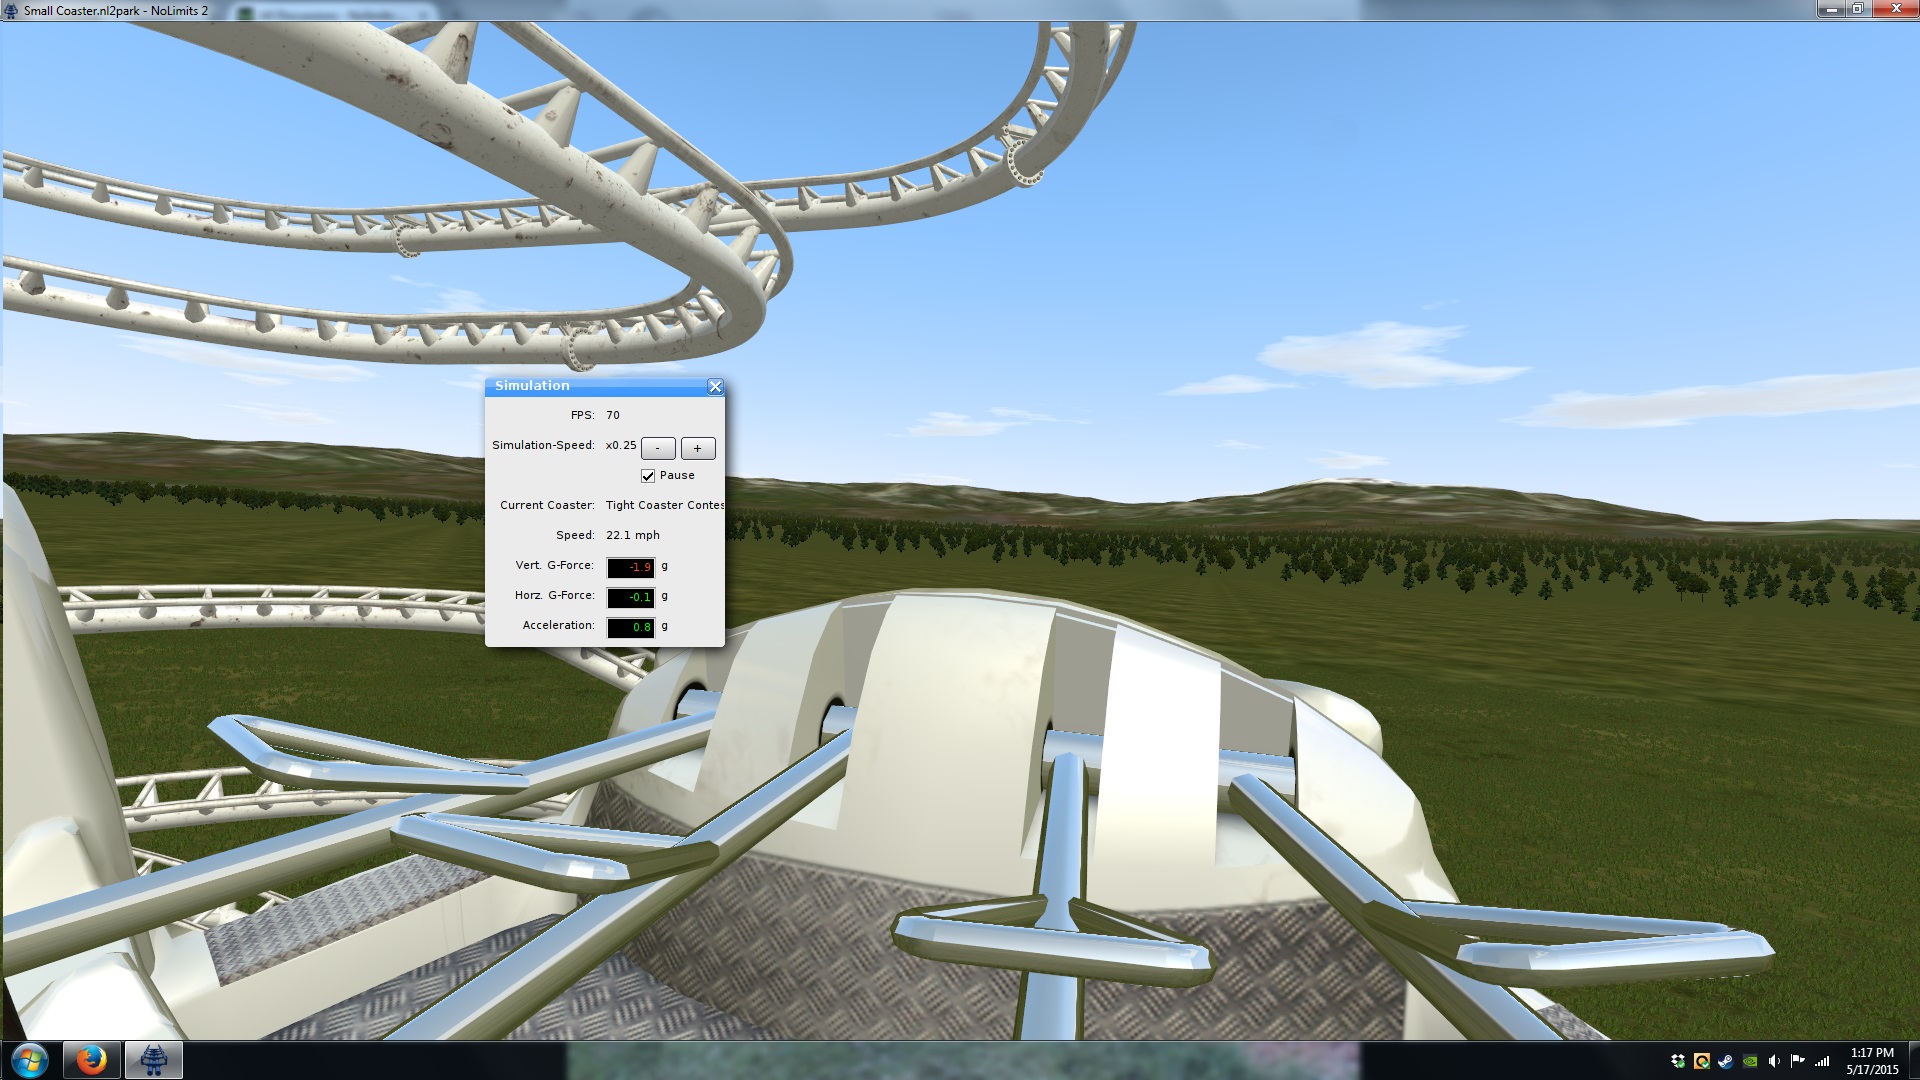Open the Dropbox tray icon
This screenshot has width=1920, height=1080.
click(x=1678, y=1061)
